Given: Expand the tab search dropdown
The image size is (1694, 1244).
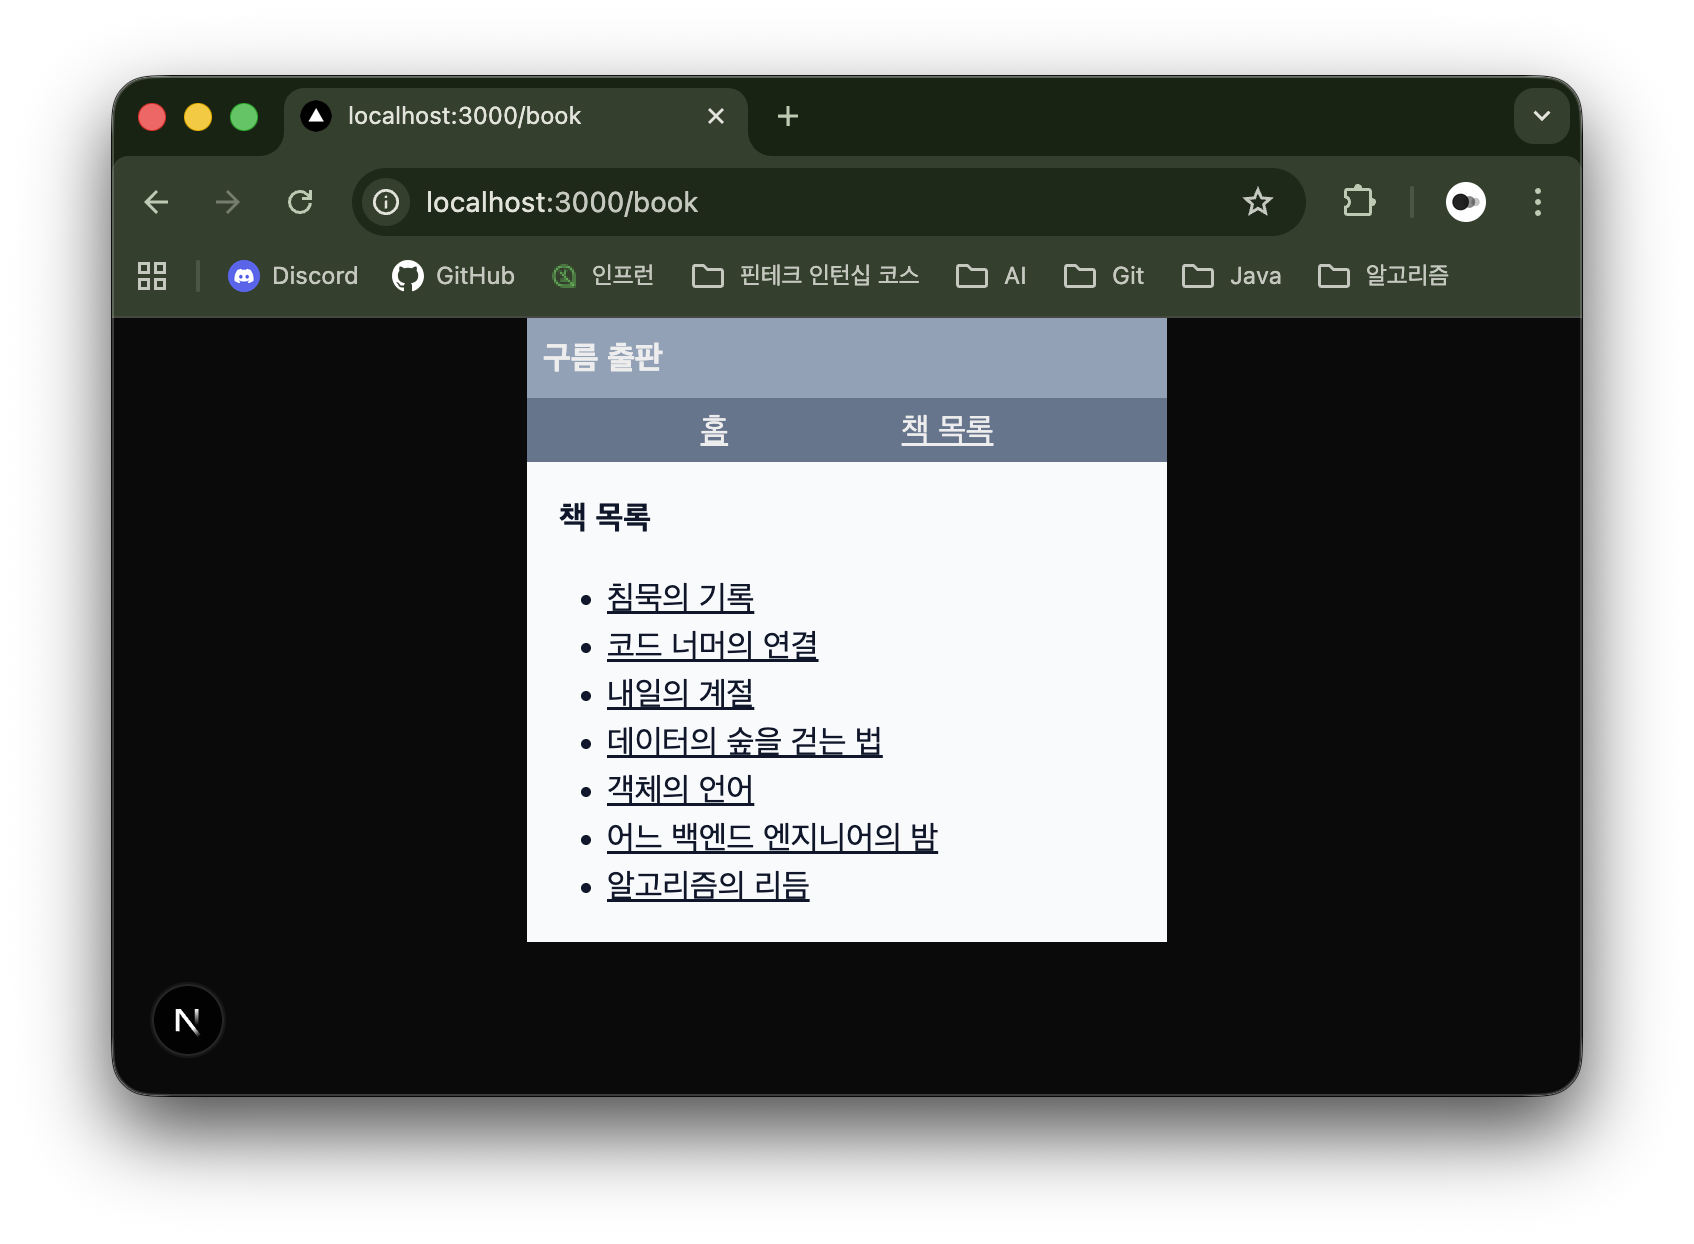Looking at the screenshot, I should [x=1541, y=116].
